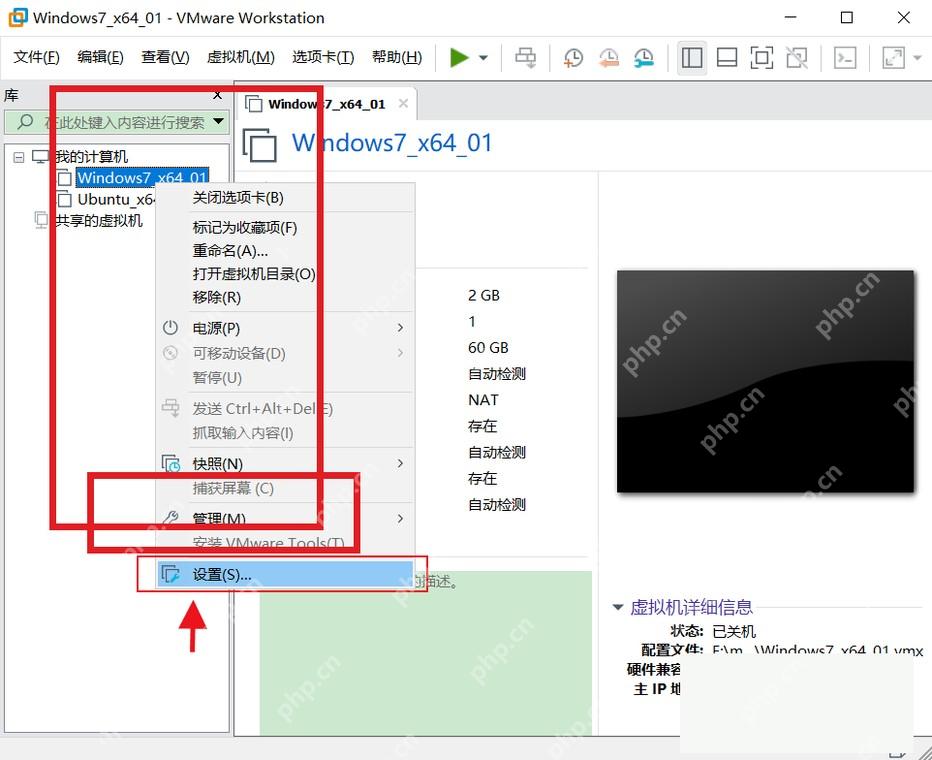Enter full screen mode toolbar icon
932x760 pixels.
click(x=761, y=58)
